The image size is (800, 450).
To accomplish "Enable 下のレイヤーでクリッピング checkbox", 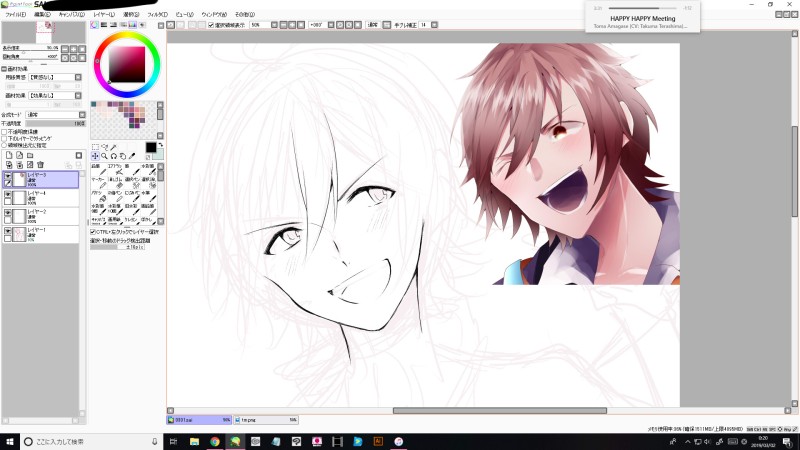I will pos(5,138).
